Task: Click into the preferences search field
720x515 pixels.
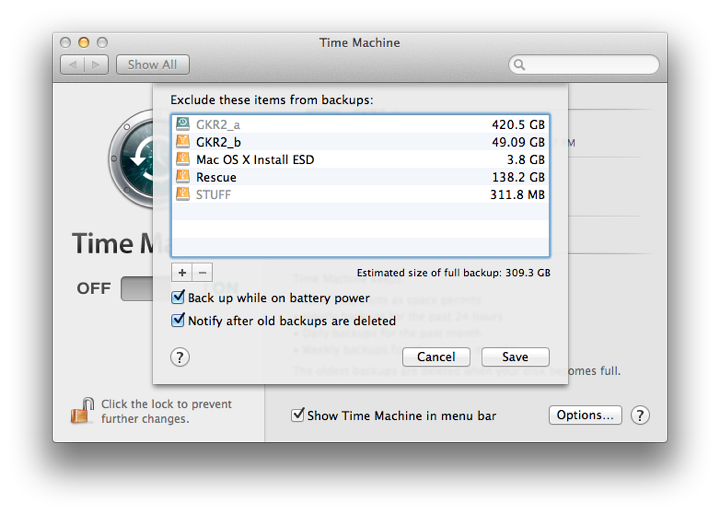Action: coord(584,65)
